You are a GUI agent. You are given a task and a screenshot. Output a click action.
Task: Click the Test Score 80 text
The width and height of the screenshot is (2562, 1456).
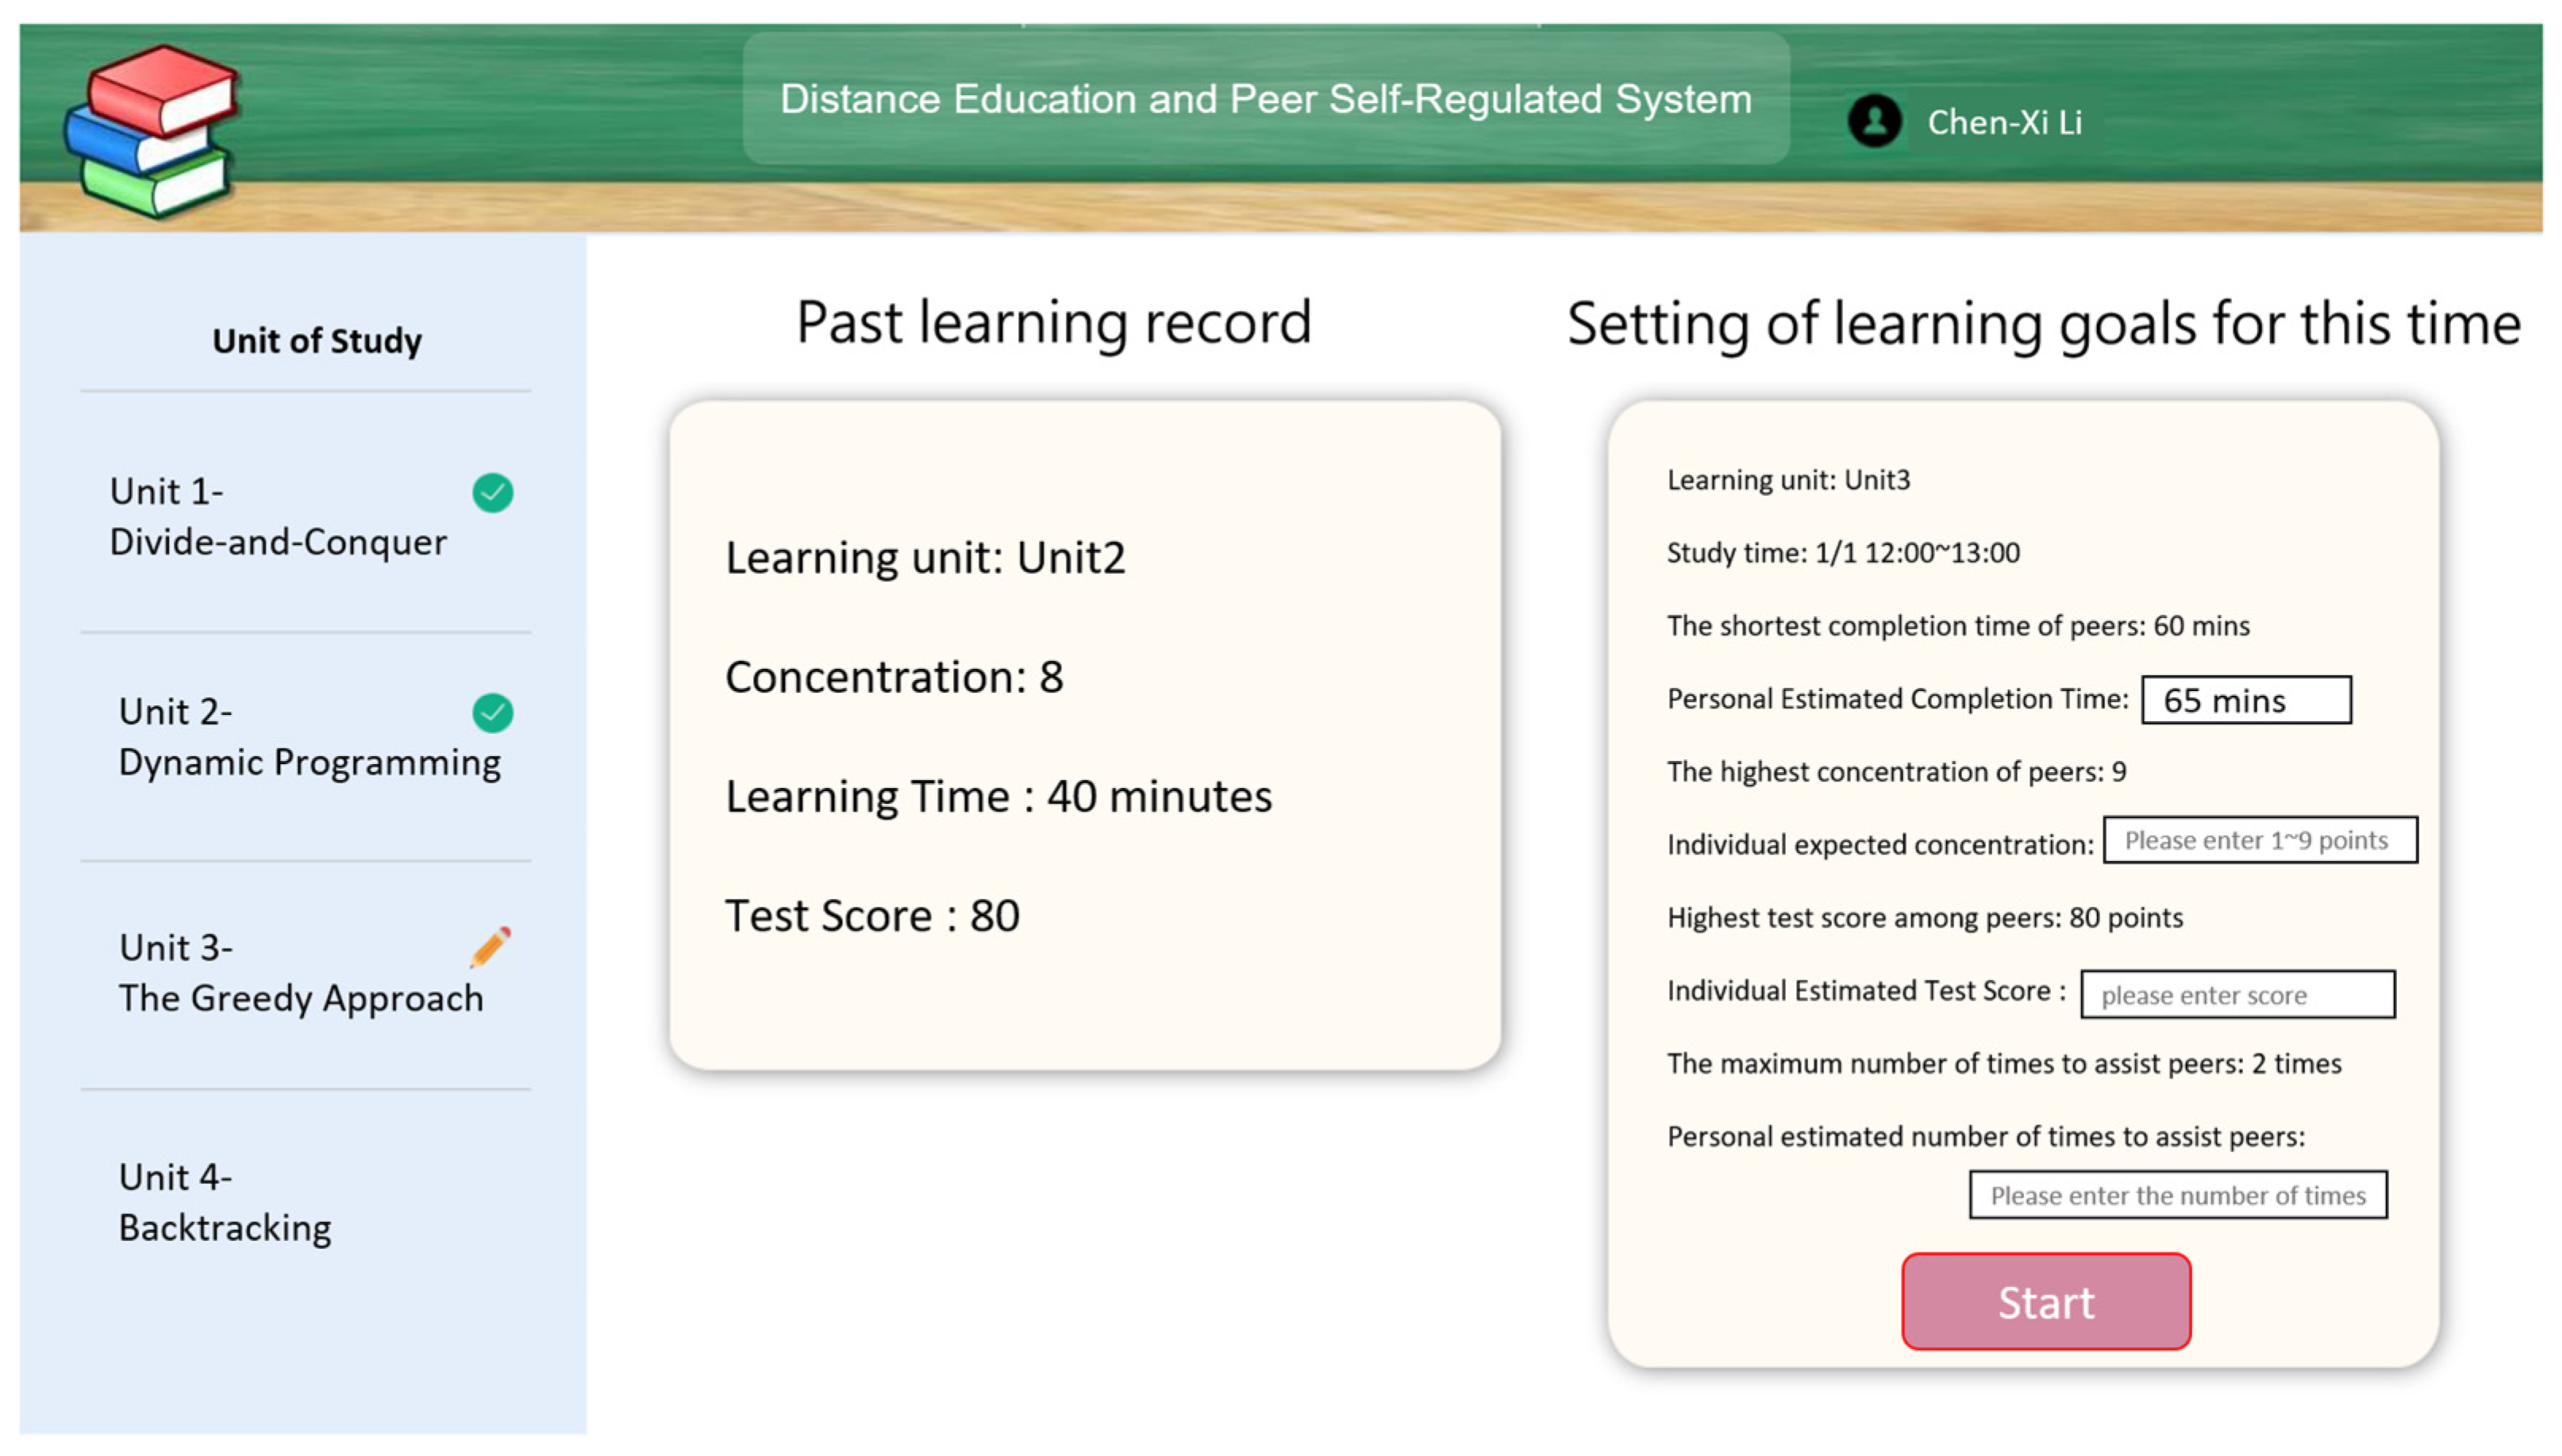871,916
